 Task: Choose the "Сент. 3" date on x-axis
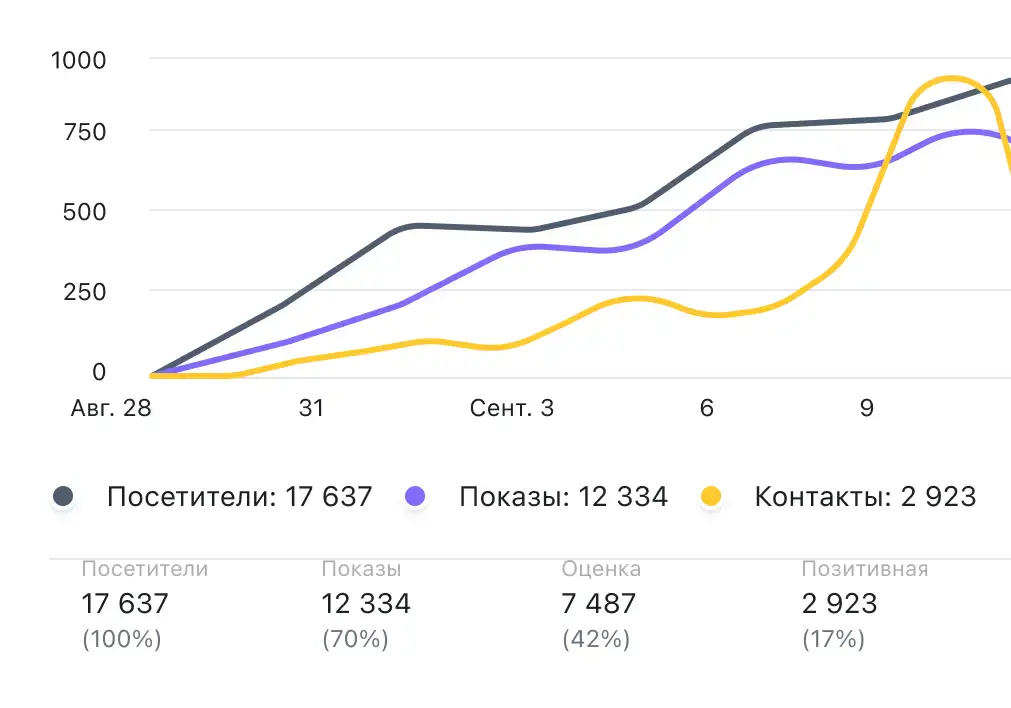pyautogui.click(x=512, y=408)
